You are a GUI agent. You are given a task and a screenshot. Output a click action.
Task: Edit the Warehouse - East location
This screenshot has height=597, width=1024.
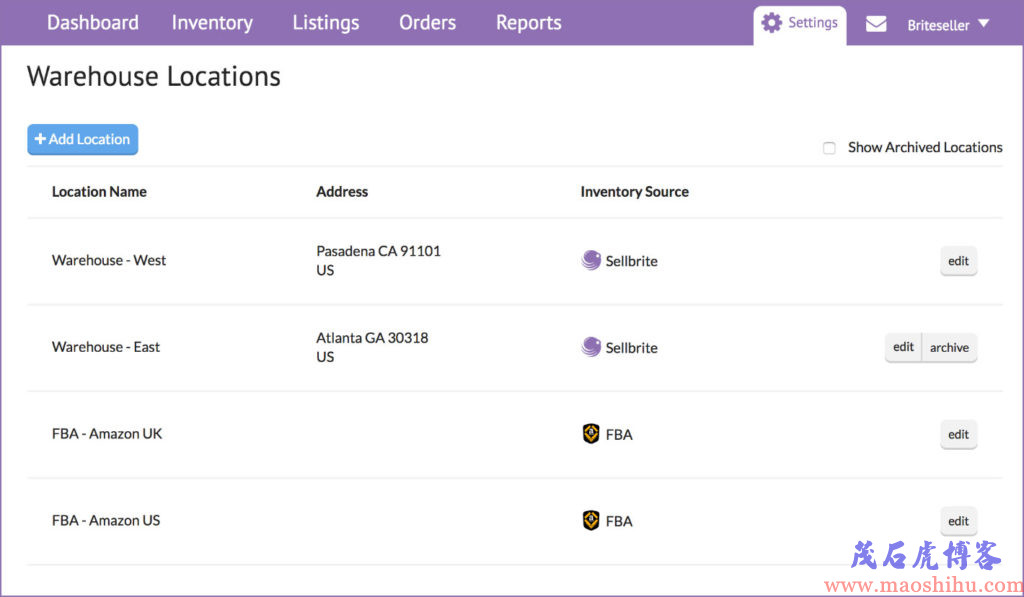pyautogui.click(x=903, y=347)
